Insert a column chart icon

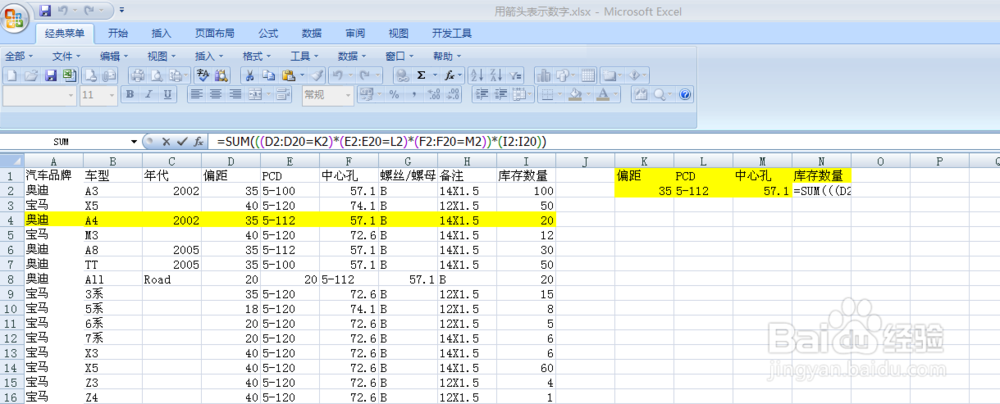pos(544,75)
